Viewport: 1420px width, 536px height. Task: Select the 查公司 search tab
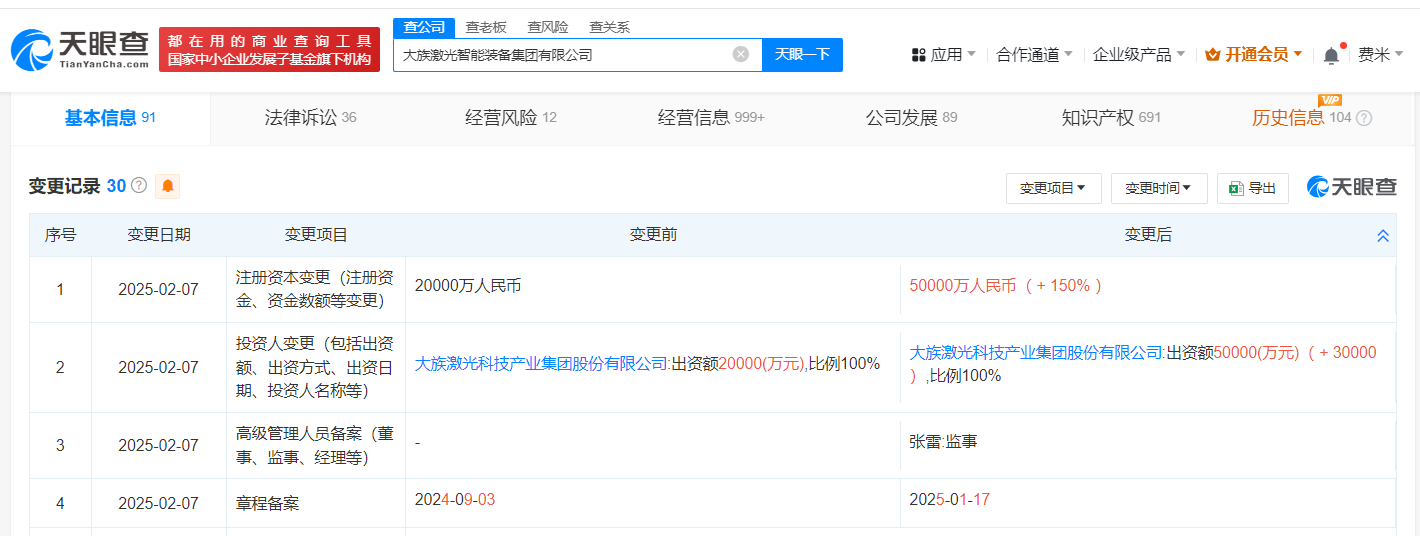pos(424,27)
